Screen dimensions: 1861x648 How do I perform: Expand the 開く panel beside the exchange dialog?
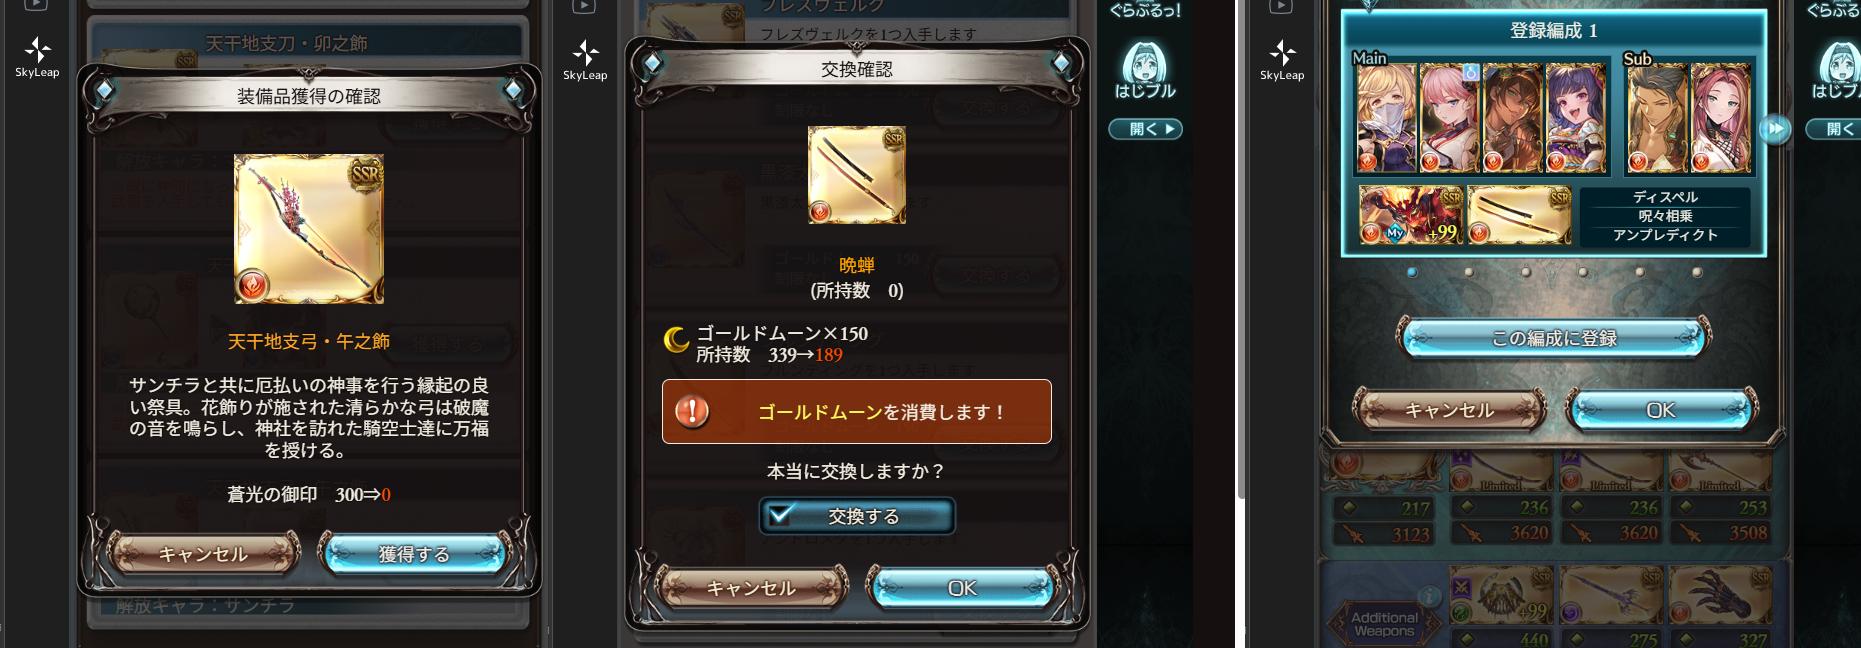coord(1146,129)
